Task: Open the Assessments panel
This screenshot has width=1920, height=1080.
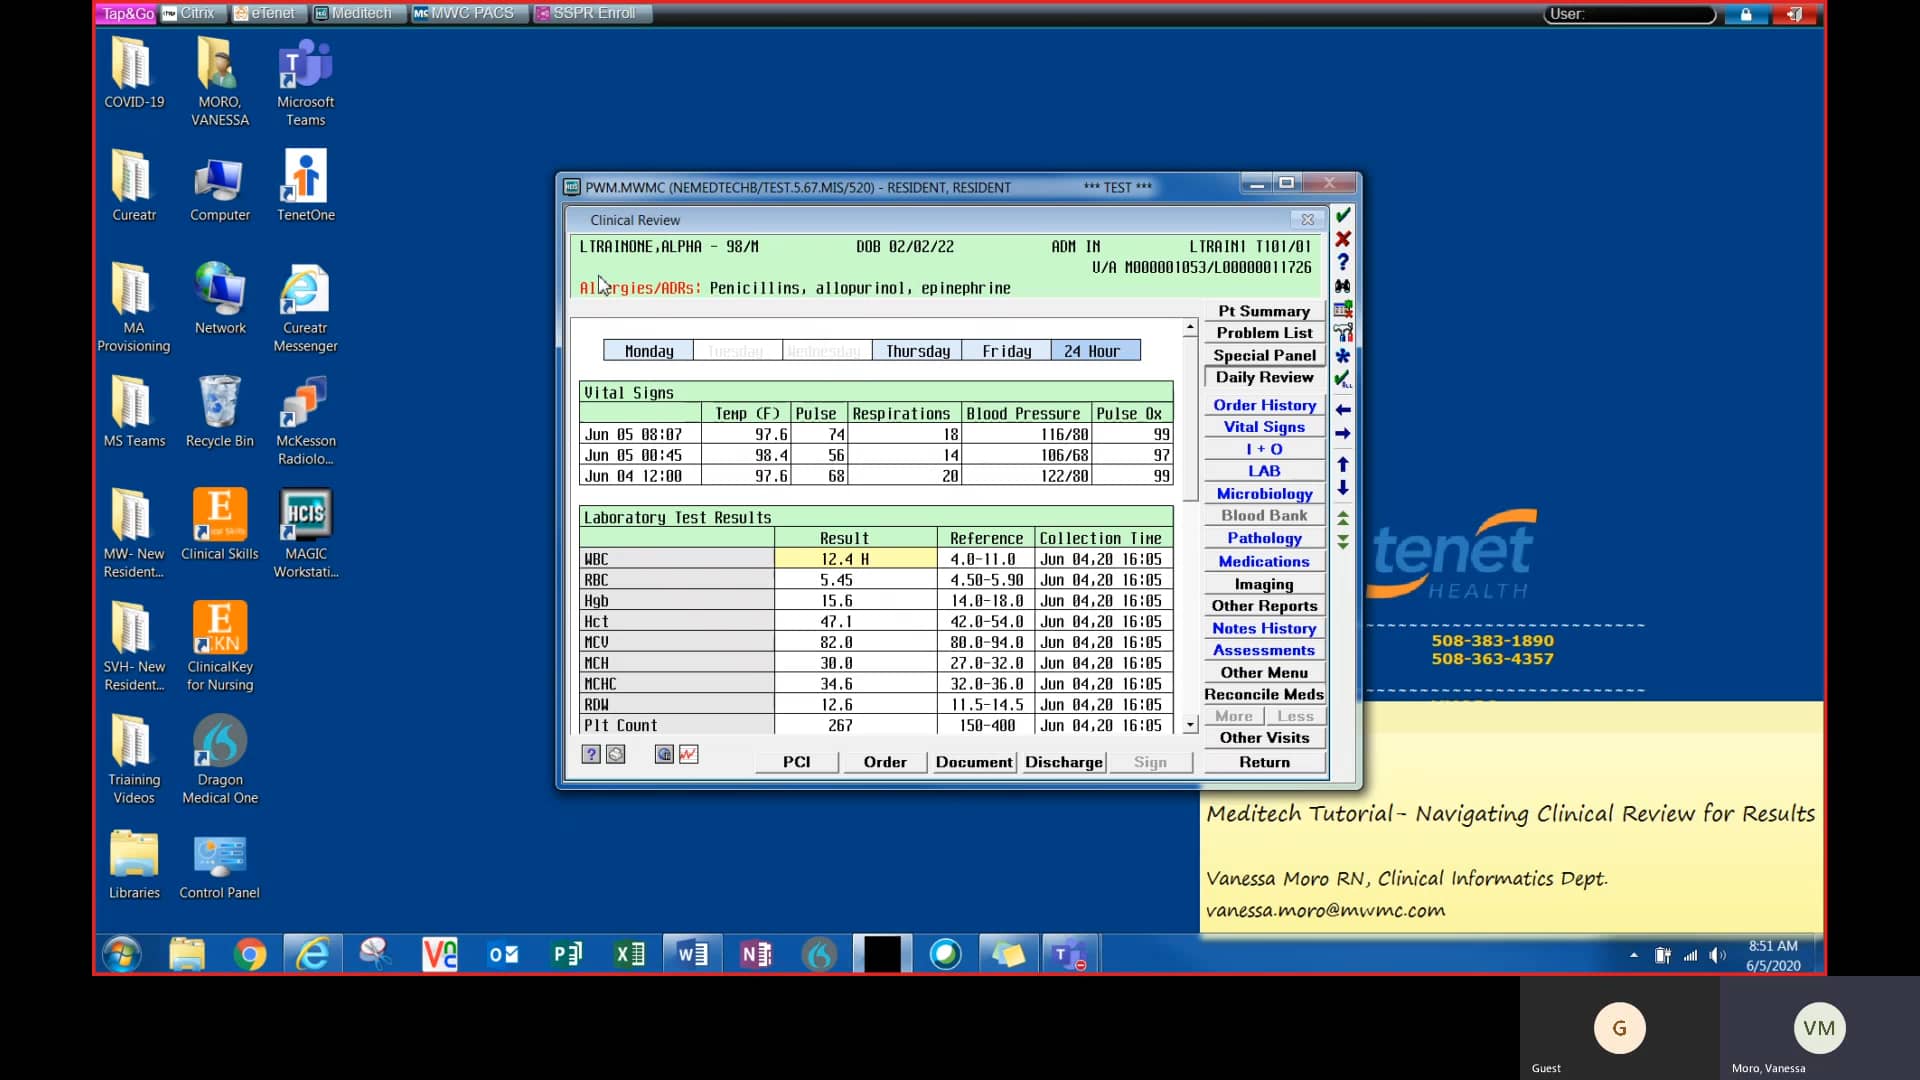Action: point(1264,650)
